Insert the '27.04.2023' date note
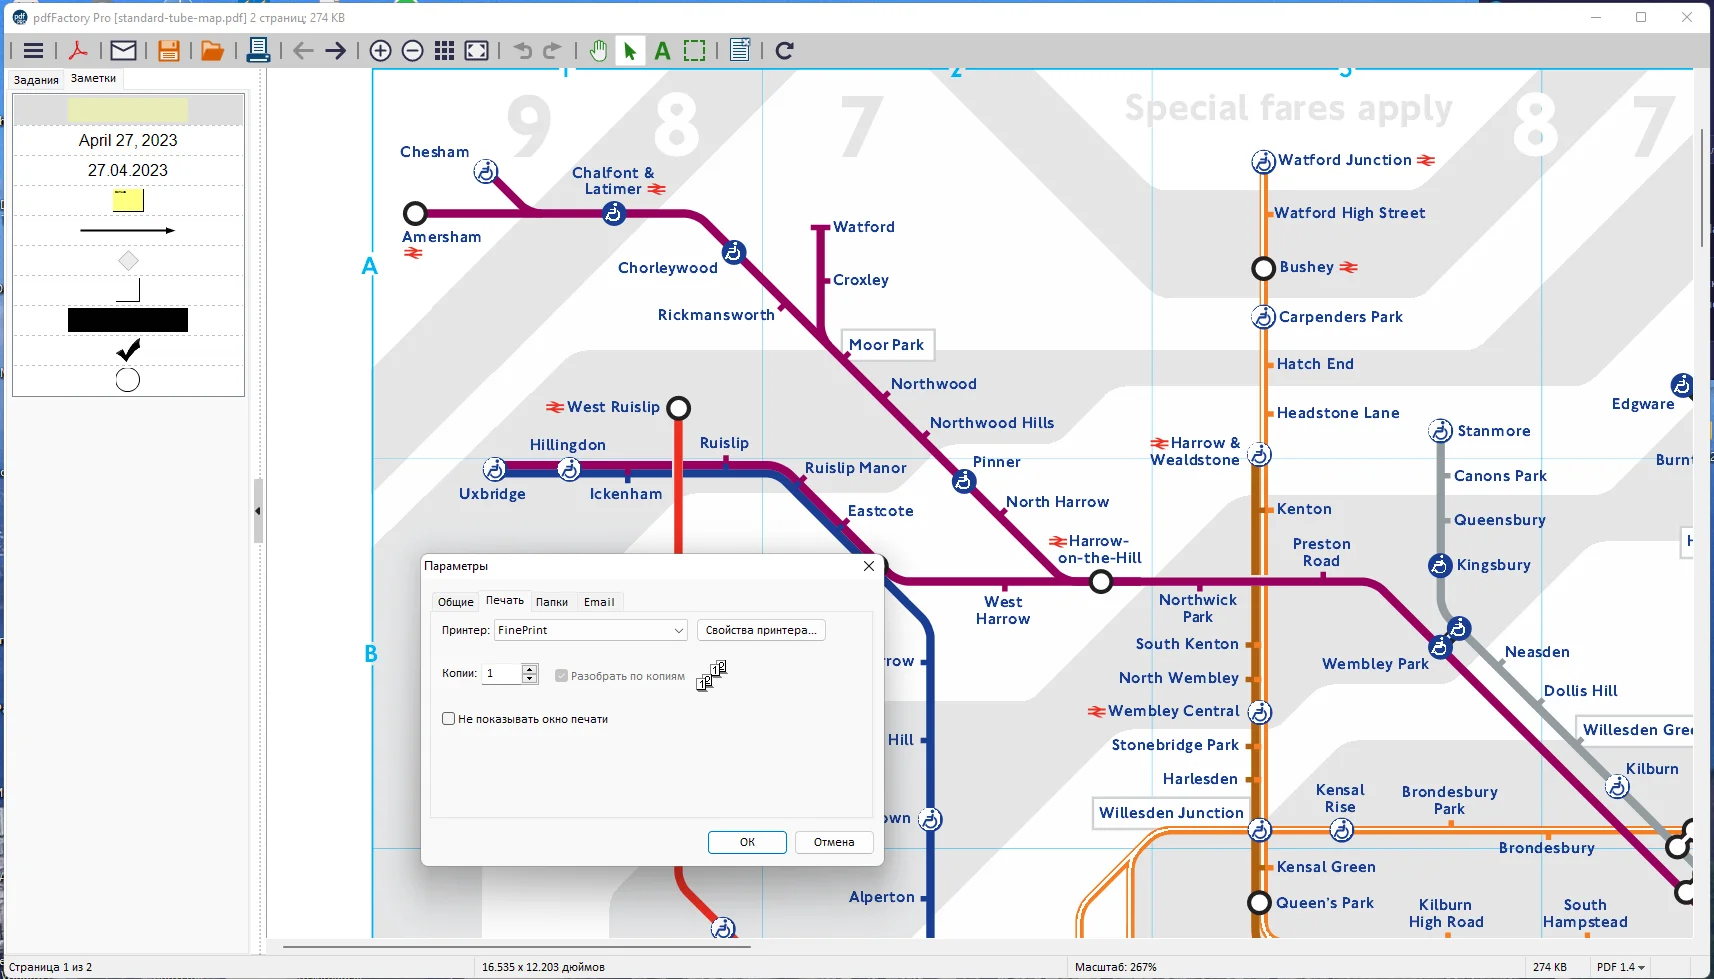This screenshot has height=979, width=1714. pos(128,171)
